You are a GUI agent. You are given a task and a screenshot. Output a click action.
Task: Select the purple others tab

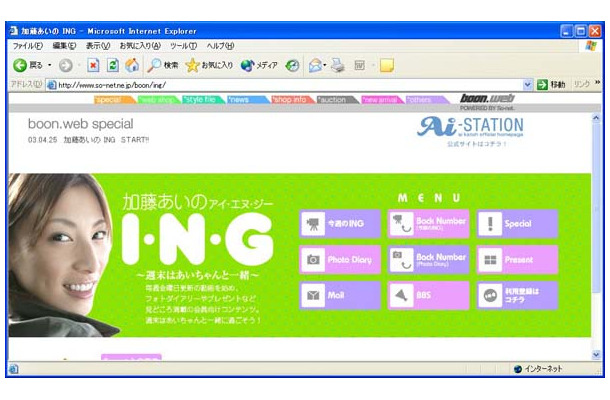(x=426, y=100)
